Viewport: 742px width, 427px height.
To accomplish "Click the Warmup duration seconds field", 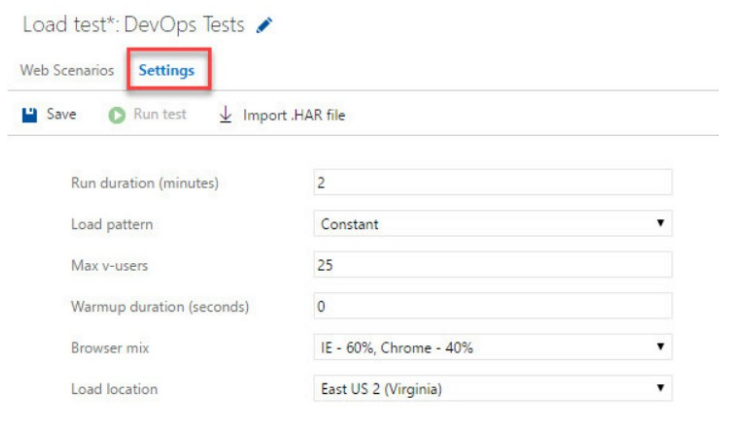I will [493, 306].
